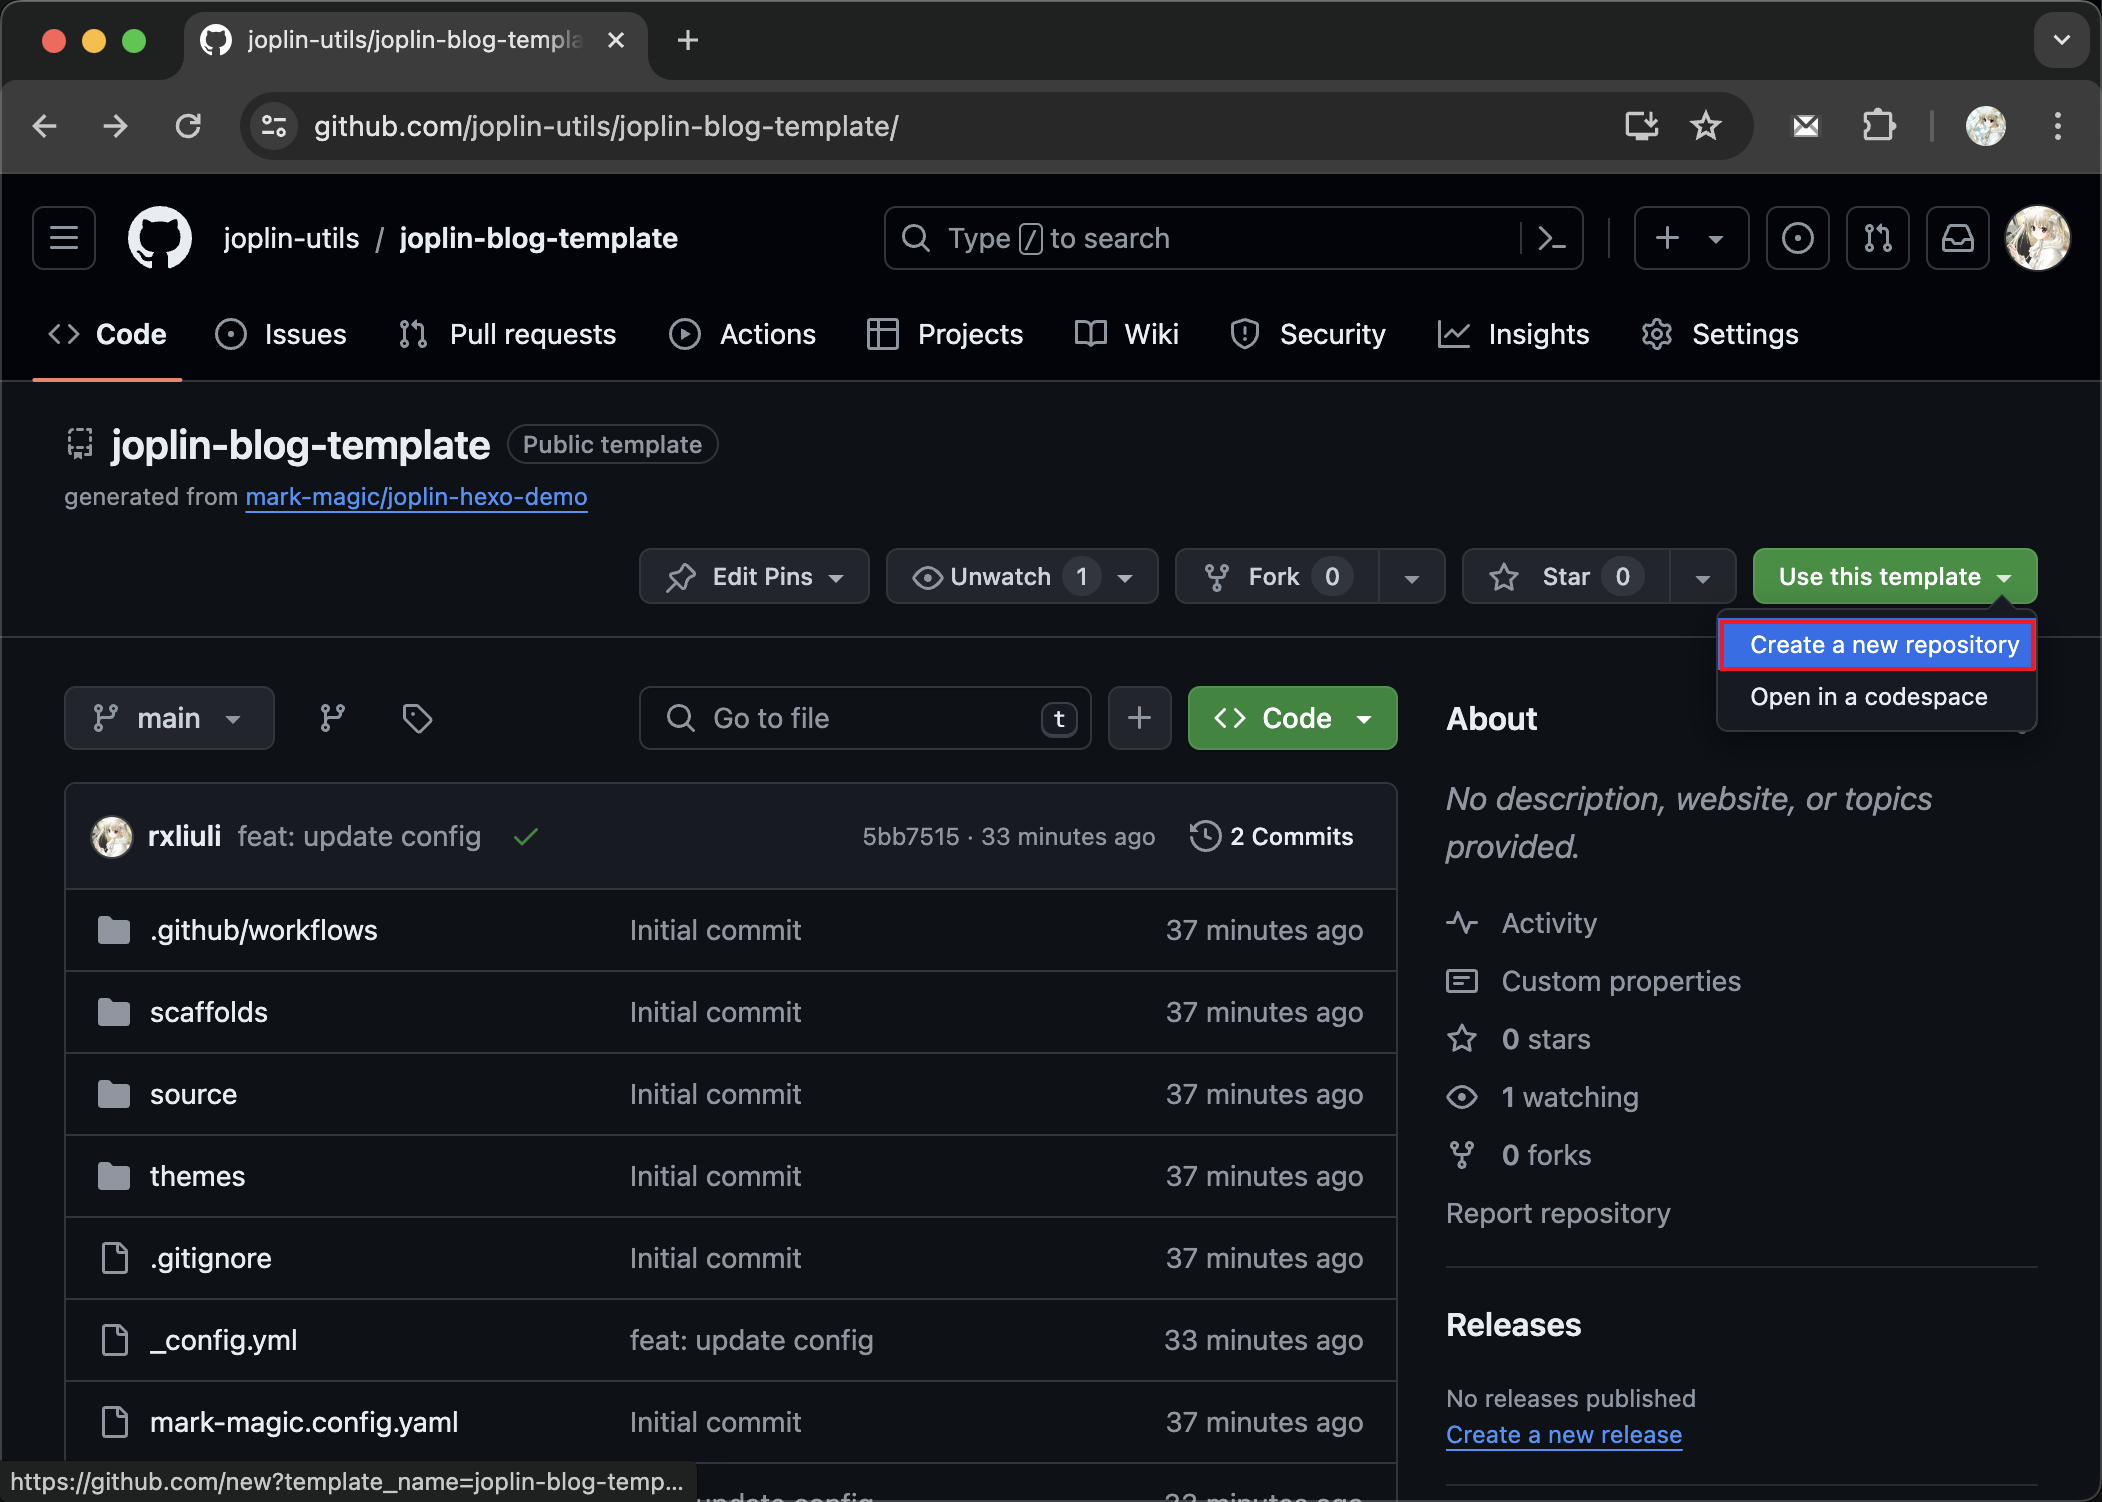Star this repository

(1565, 577)
